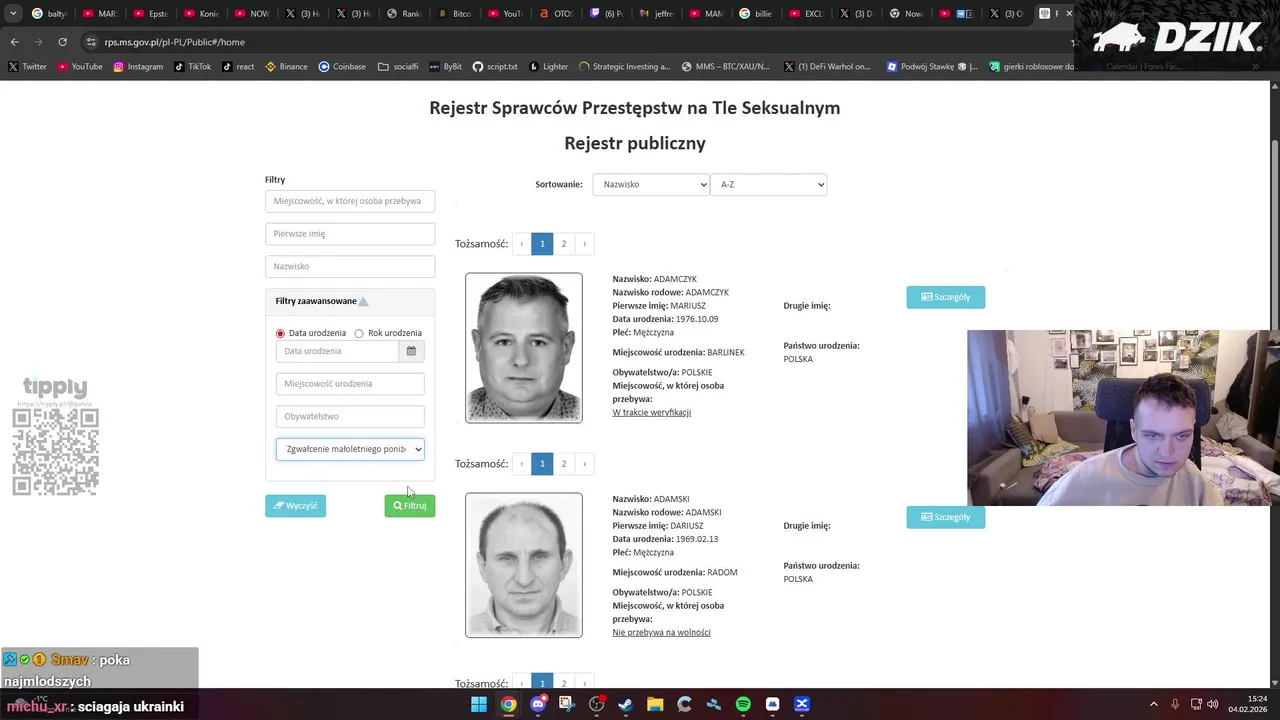1280x720 pixels.
Task: Click the green Filtruj button
Action: [x=410, y=506]
